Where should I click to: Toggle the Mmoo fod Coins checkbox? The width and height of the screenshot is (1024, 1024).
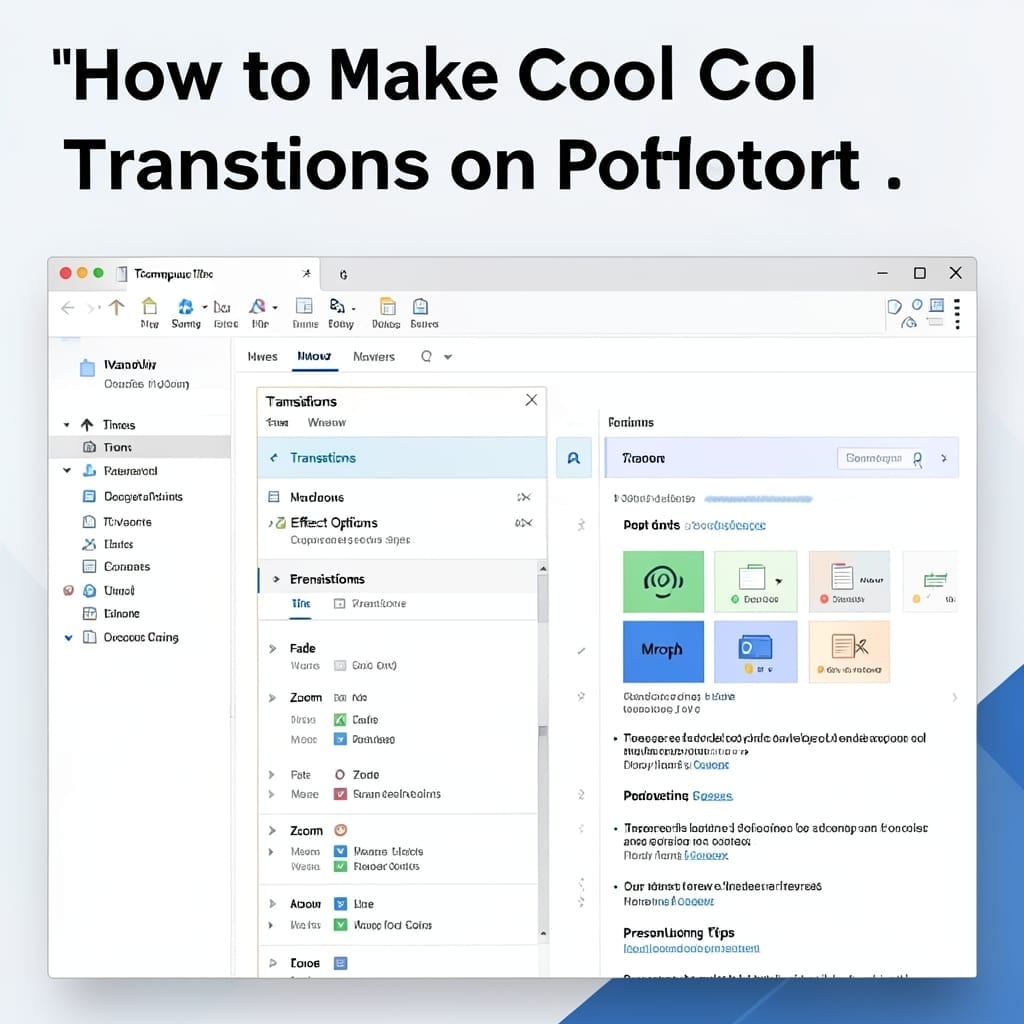[x=340, y=925]
